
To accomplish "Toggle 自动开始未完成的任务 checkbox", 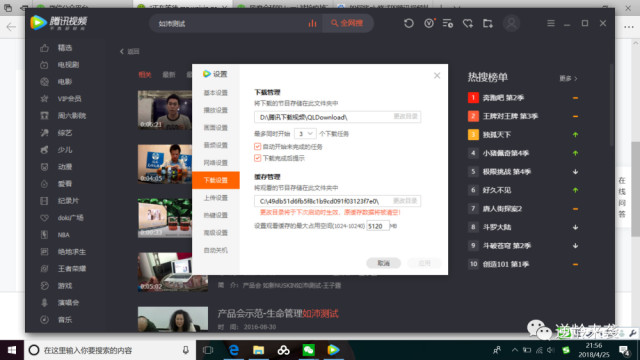I will [x=258, y=147].
